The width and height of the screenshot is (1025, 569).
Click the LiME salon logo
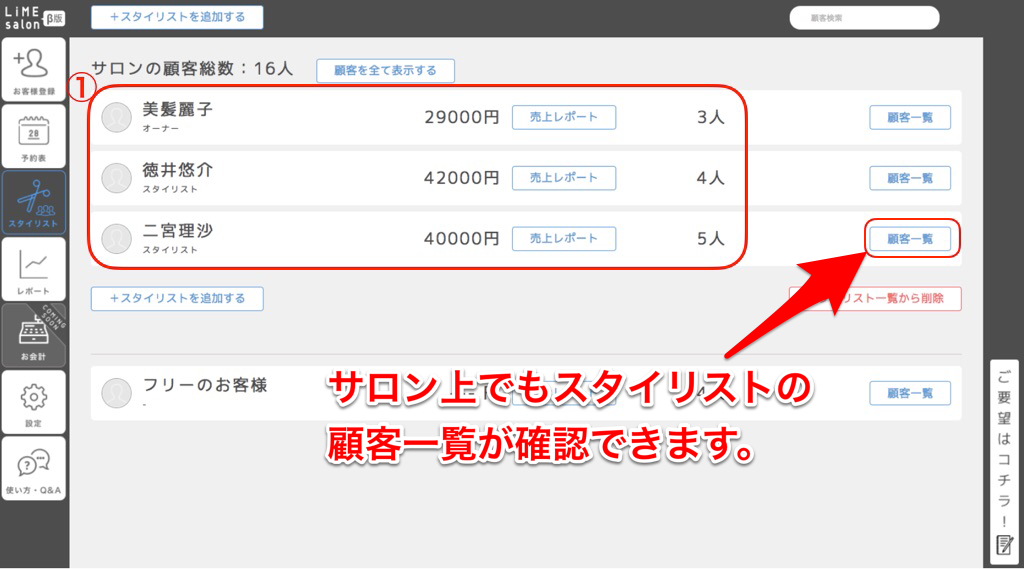point(33,17)
